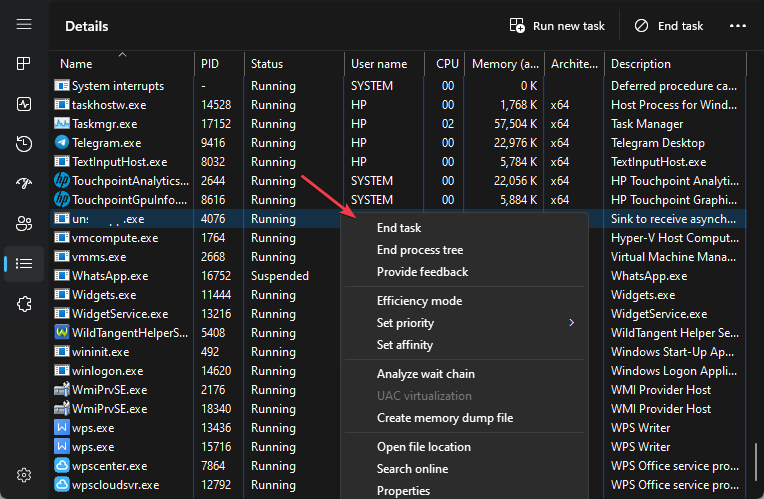The height and width of the screenshot is (499, 764).
Task: Select the Details list sidebar icon
Action: pyautogui.click(x=24, y=264)
